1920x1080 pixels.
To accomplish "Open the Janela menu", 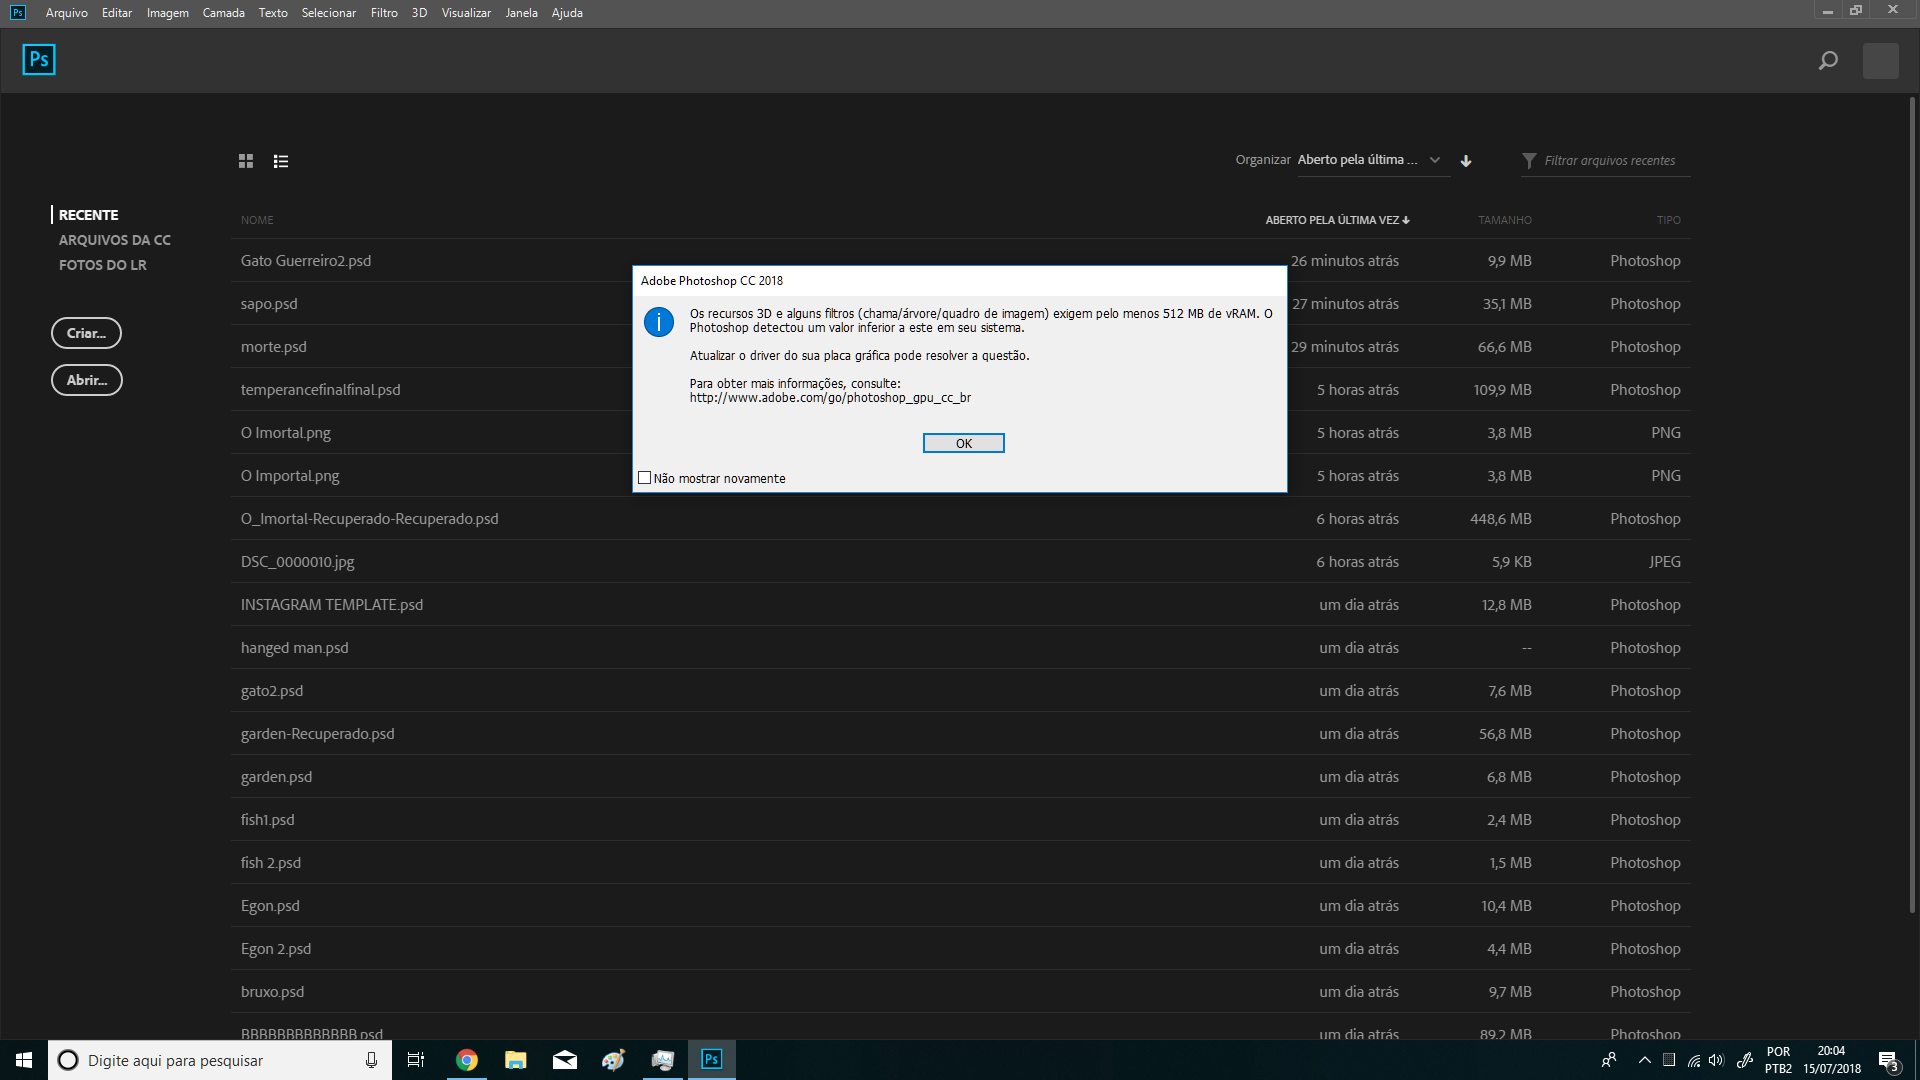I will click(521, 13).
